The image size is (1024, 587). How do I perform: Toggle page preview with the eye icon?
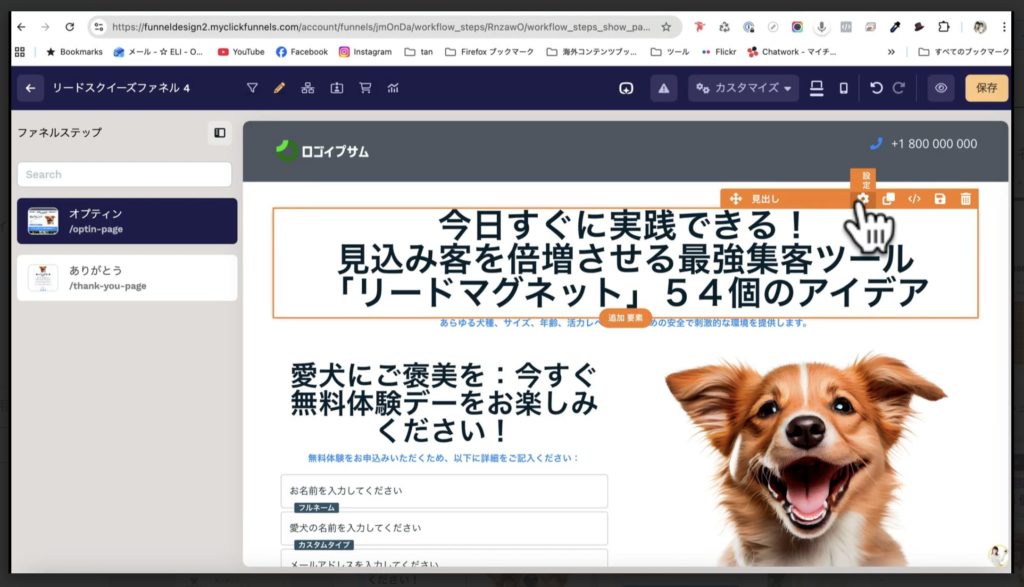(939, 88)
